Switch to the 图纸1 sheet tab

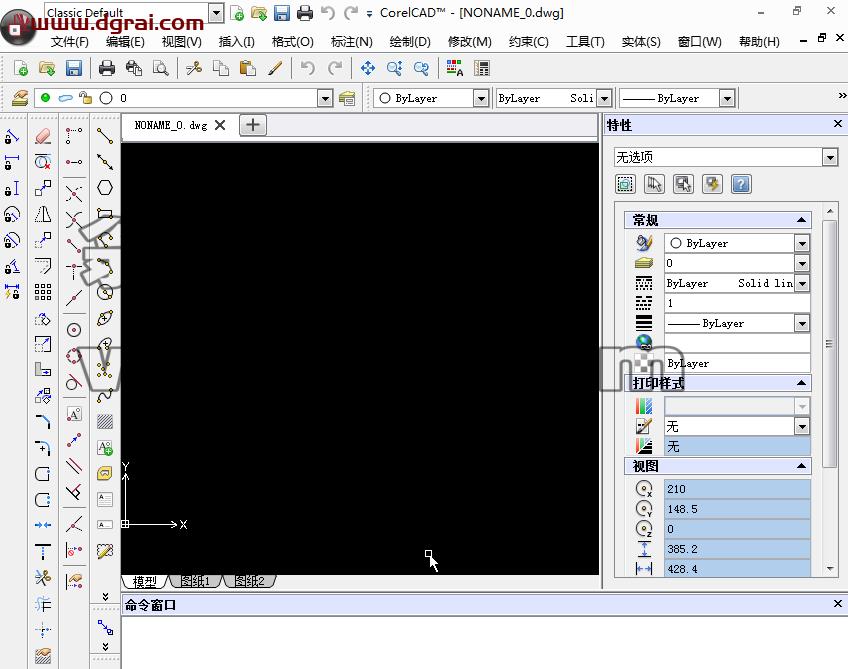[195, 581]
